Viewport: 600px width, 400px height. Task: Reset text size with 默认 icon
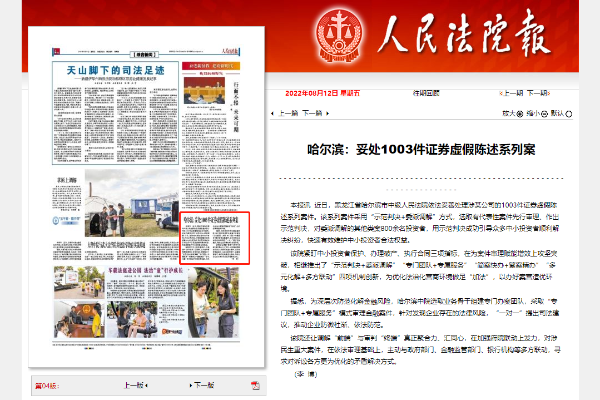(x=571, y=114)
